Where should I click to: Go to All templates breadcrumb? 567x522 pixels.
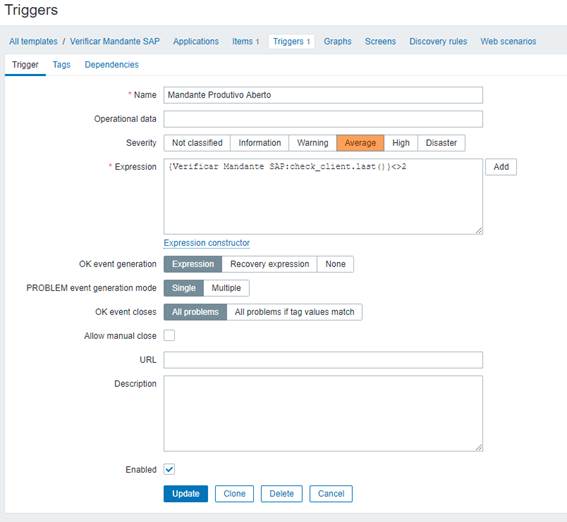coord(33,41)
